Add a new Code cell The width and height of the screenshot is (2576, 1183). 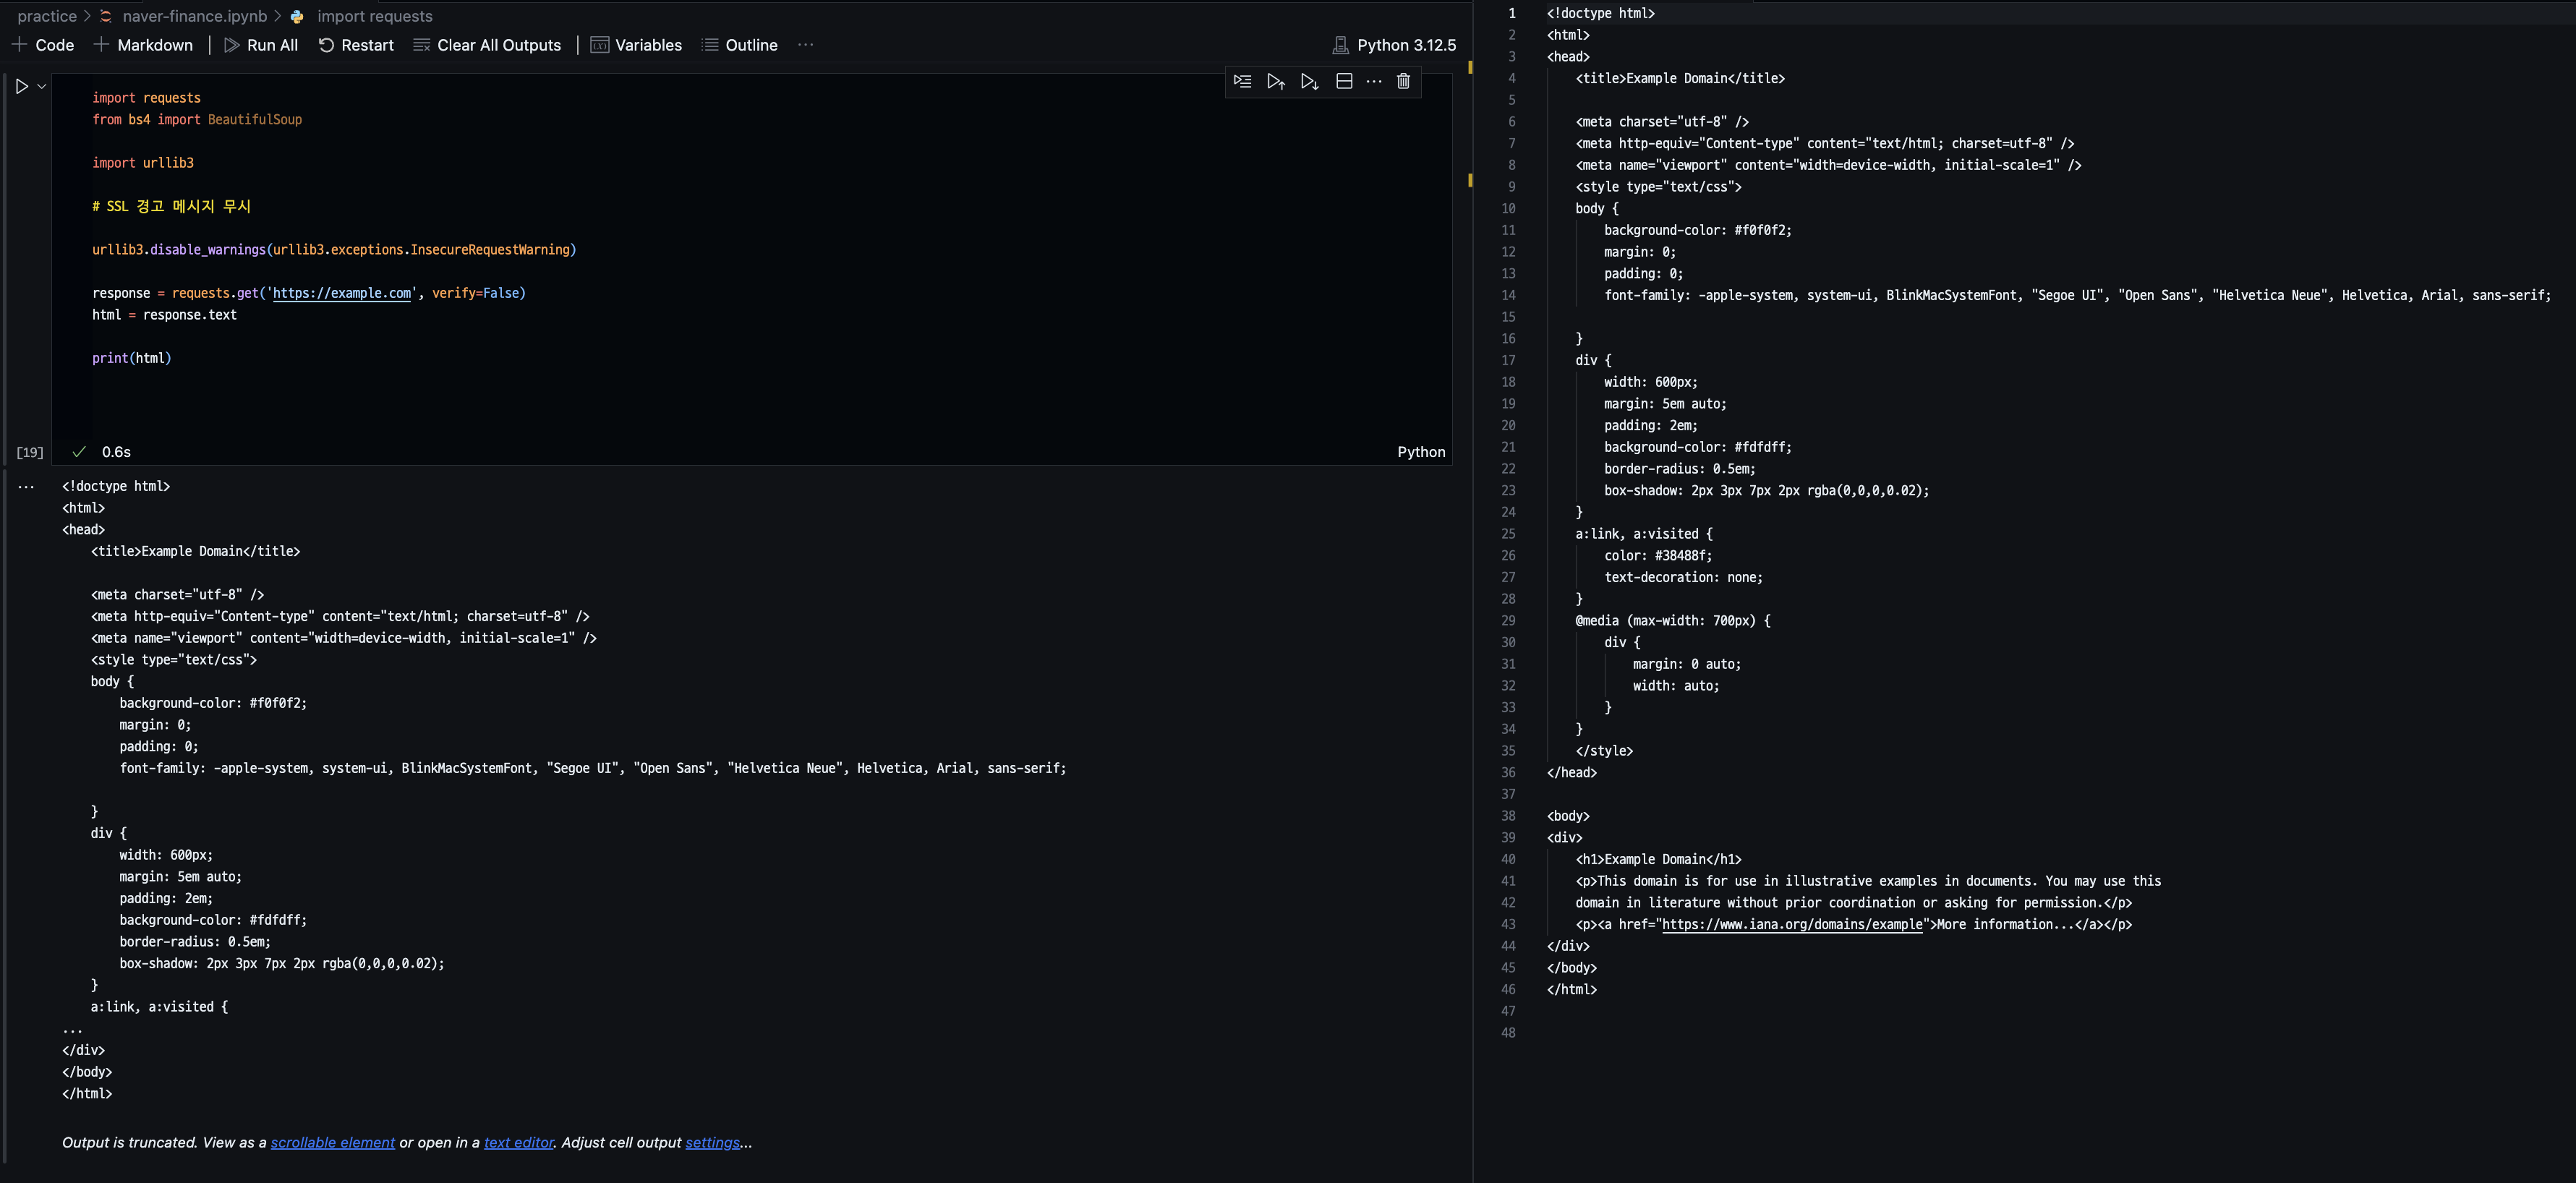(x=43, y=45)
